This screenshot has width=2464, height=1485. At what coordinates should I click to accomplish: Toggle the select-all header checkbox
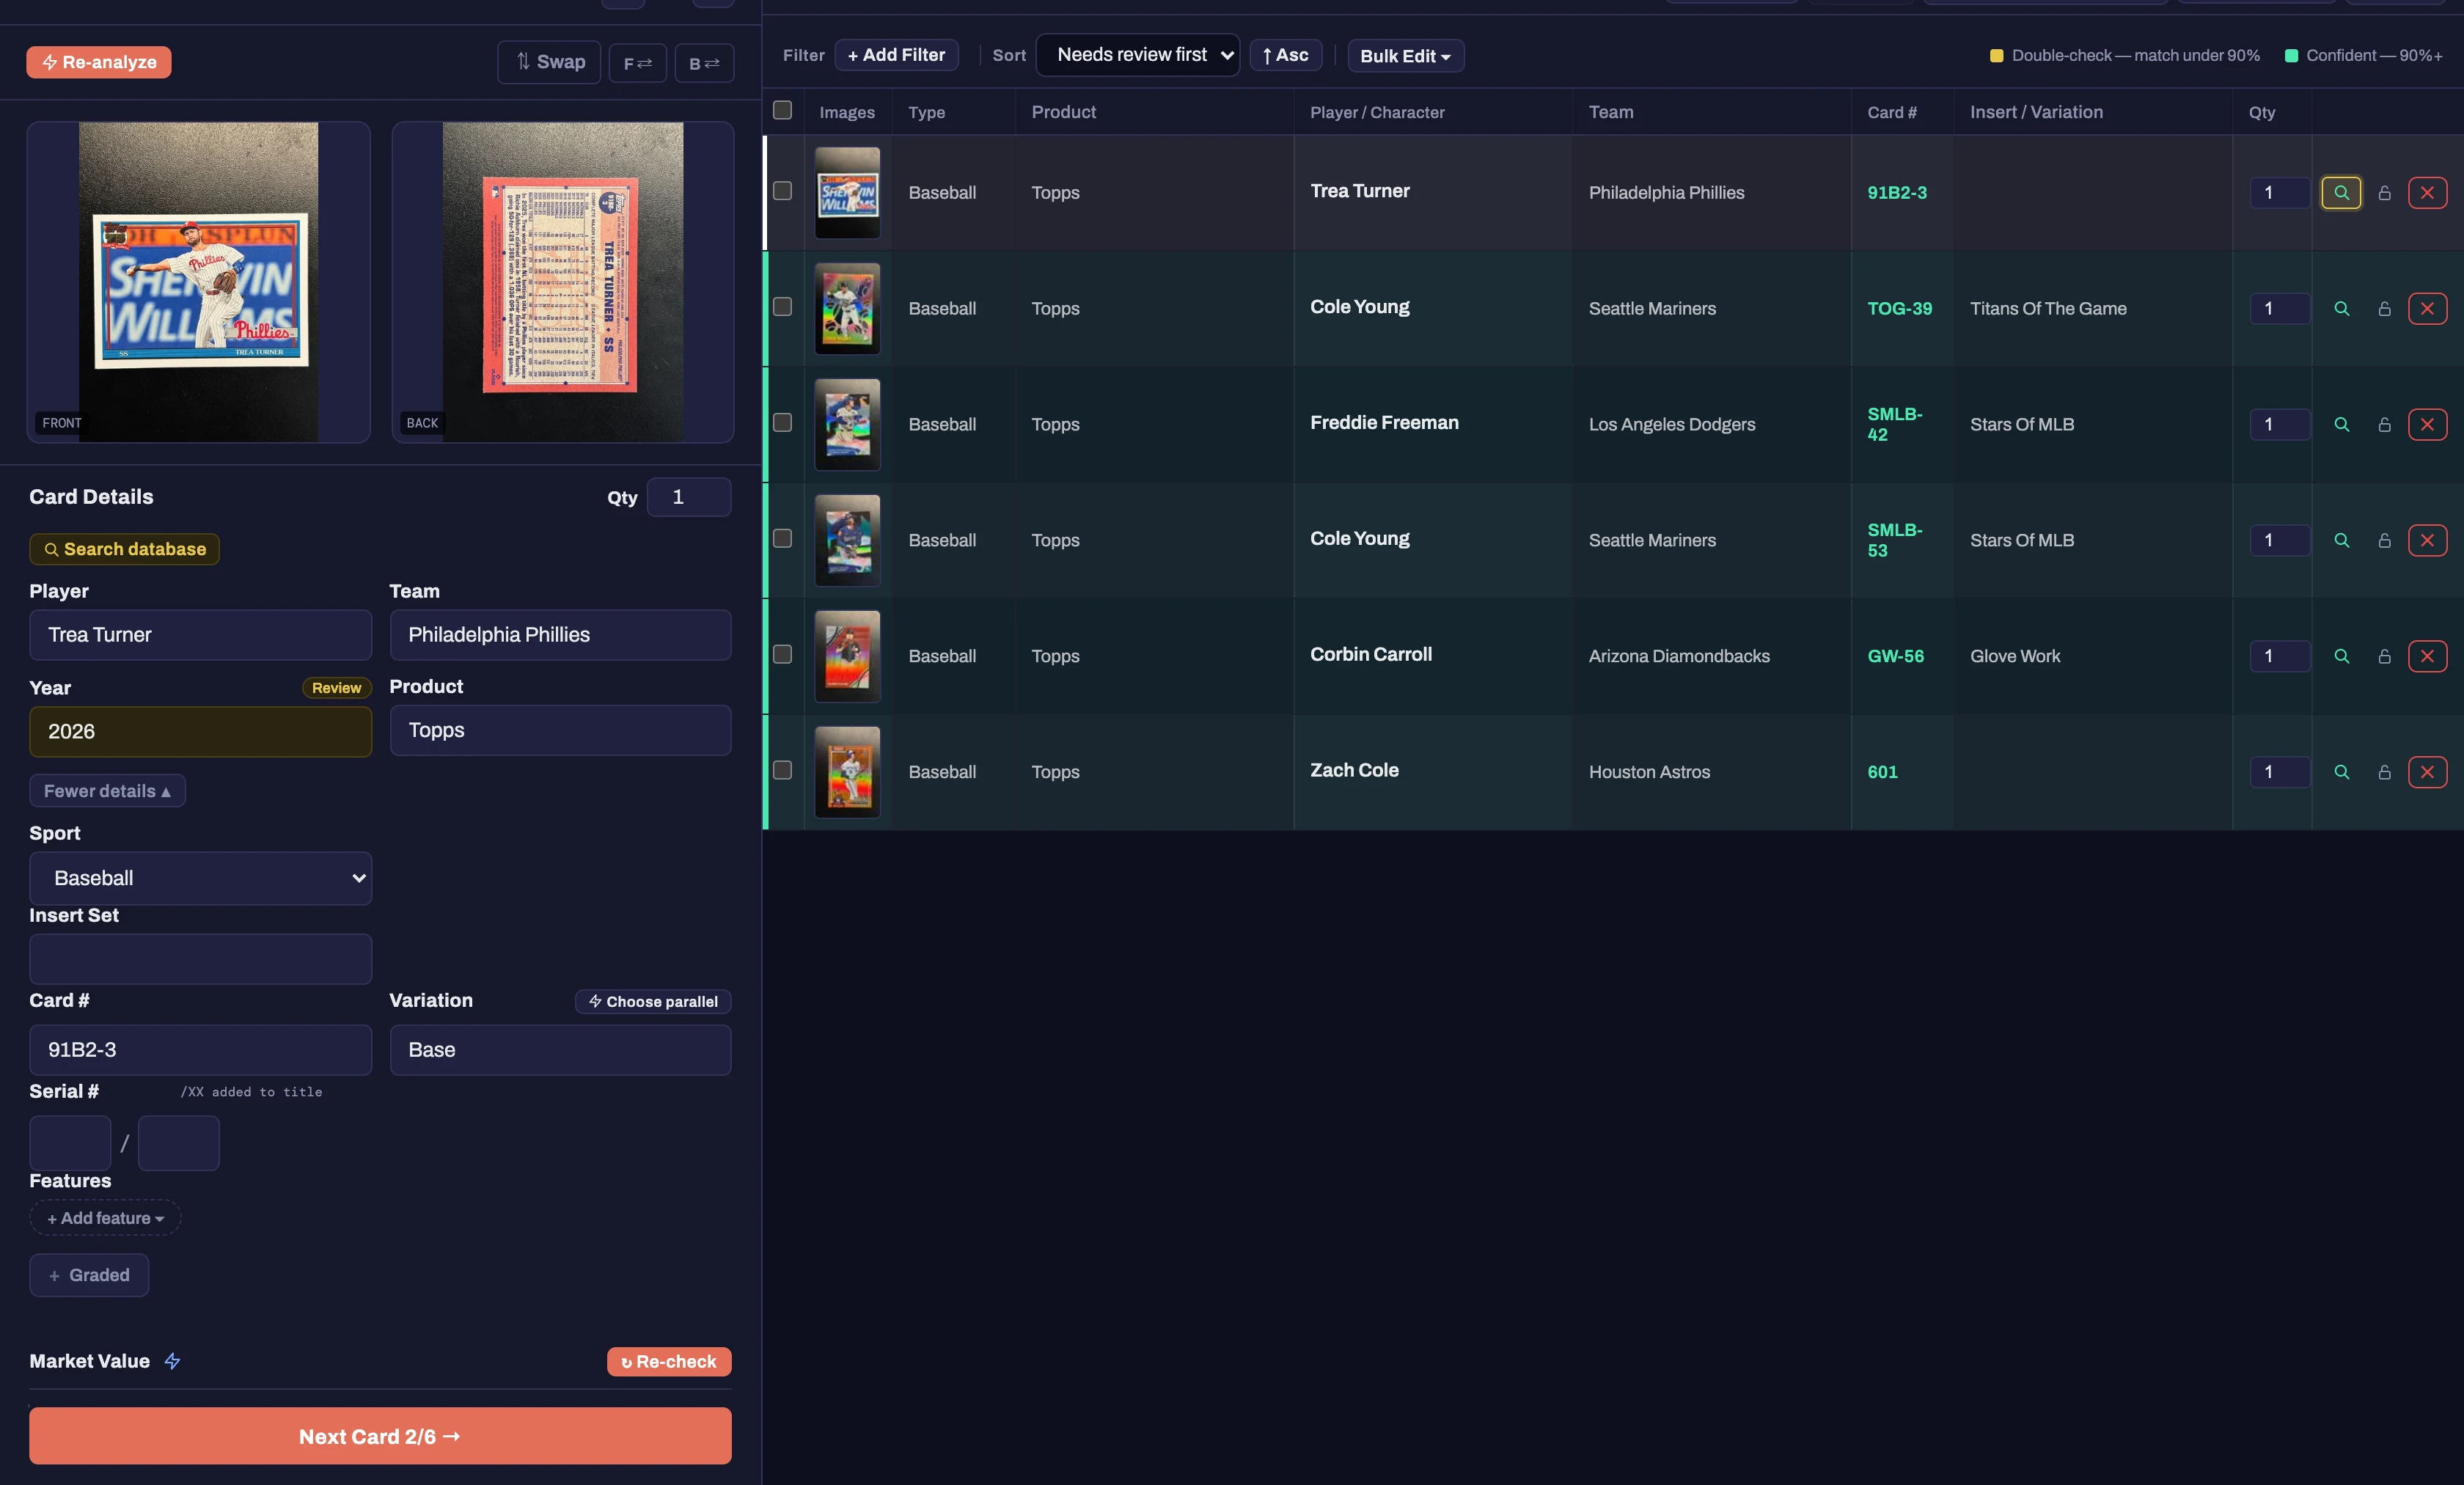(x=782, y=110)
